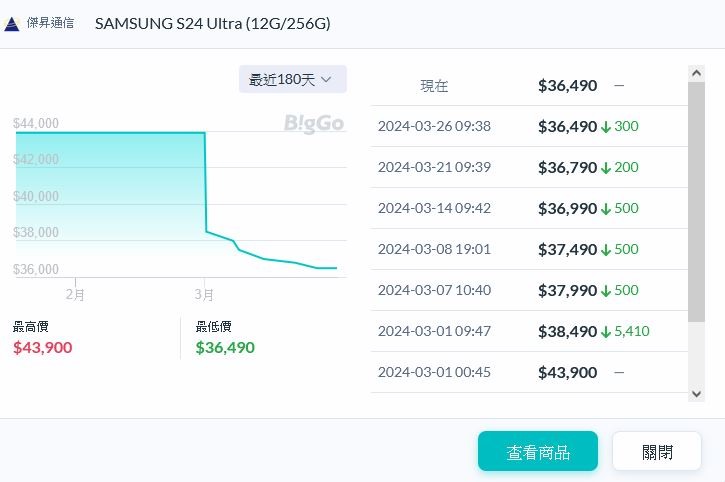Viewport: 725px width, 482px height.
Task: Click the down arrow in the 2024-03-07 row
Action: [x=606, y=291]
